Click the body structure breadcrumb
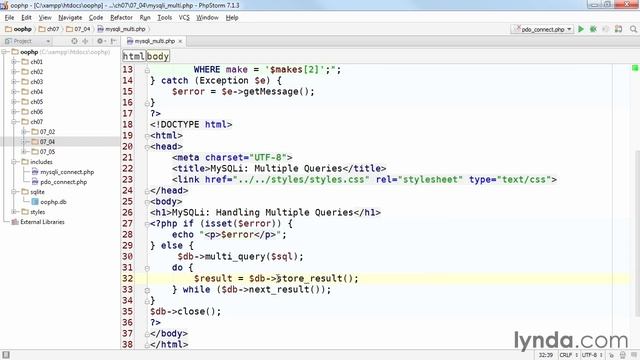 pos(158,56)
